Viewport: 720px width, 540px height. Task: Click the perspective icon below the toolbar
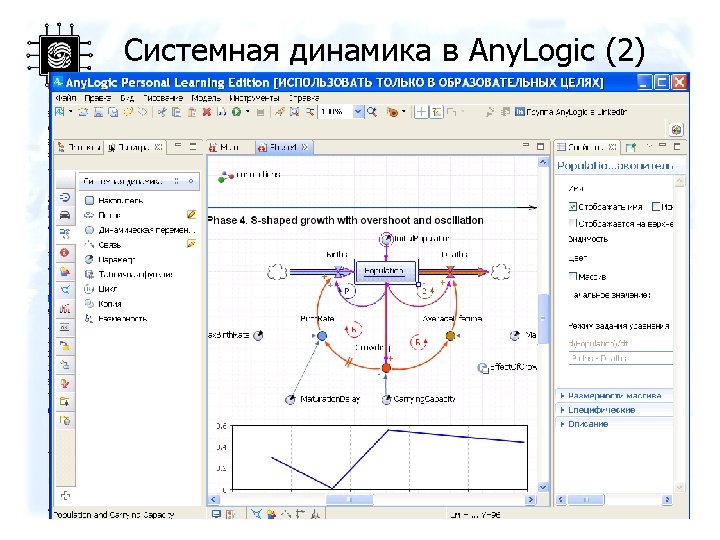click(676, 129)
